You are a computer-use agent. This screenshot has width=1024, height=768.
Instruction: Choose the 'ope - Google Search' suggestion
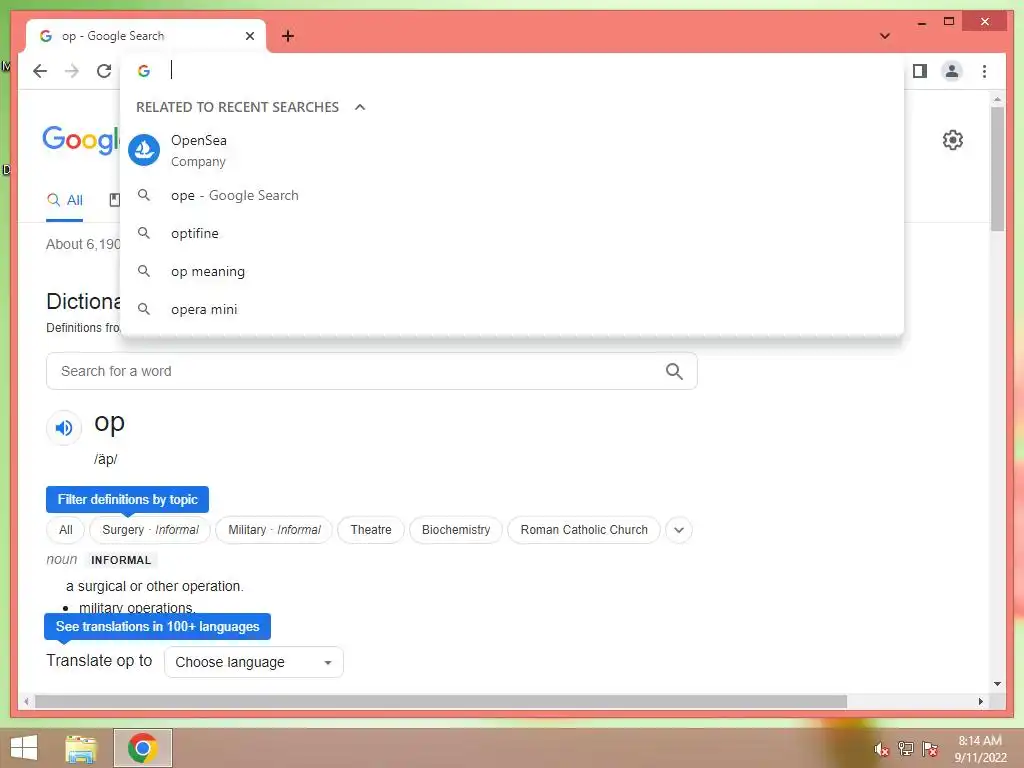(x=513, y=195)
